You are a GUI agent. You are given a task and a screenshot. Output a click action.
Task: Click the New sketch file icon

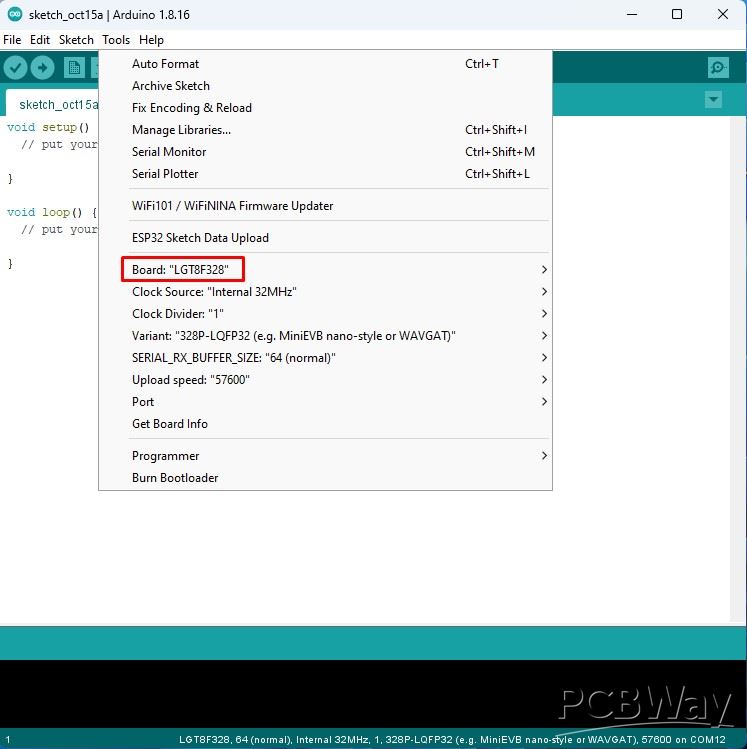point(74,67)
